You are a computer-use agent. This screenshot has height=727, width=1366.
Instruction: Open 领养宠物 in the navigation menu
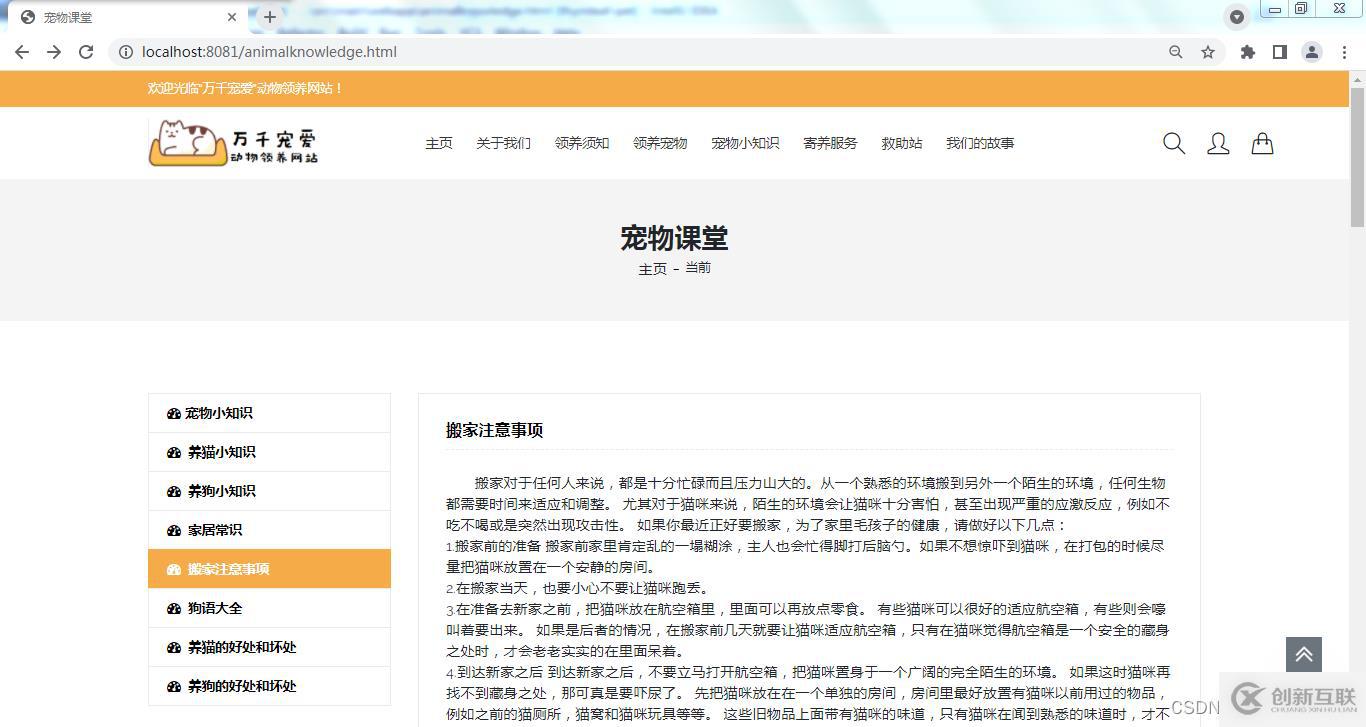coord(660,143)
